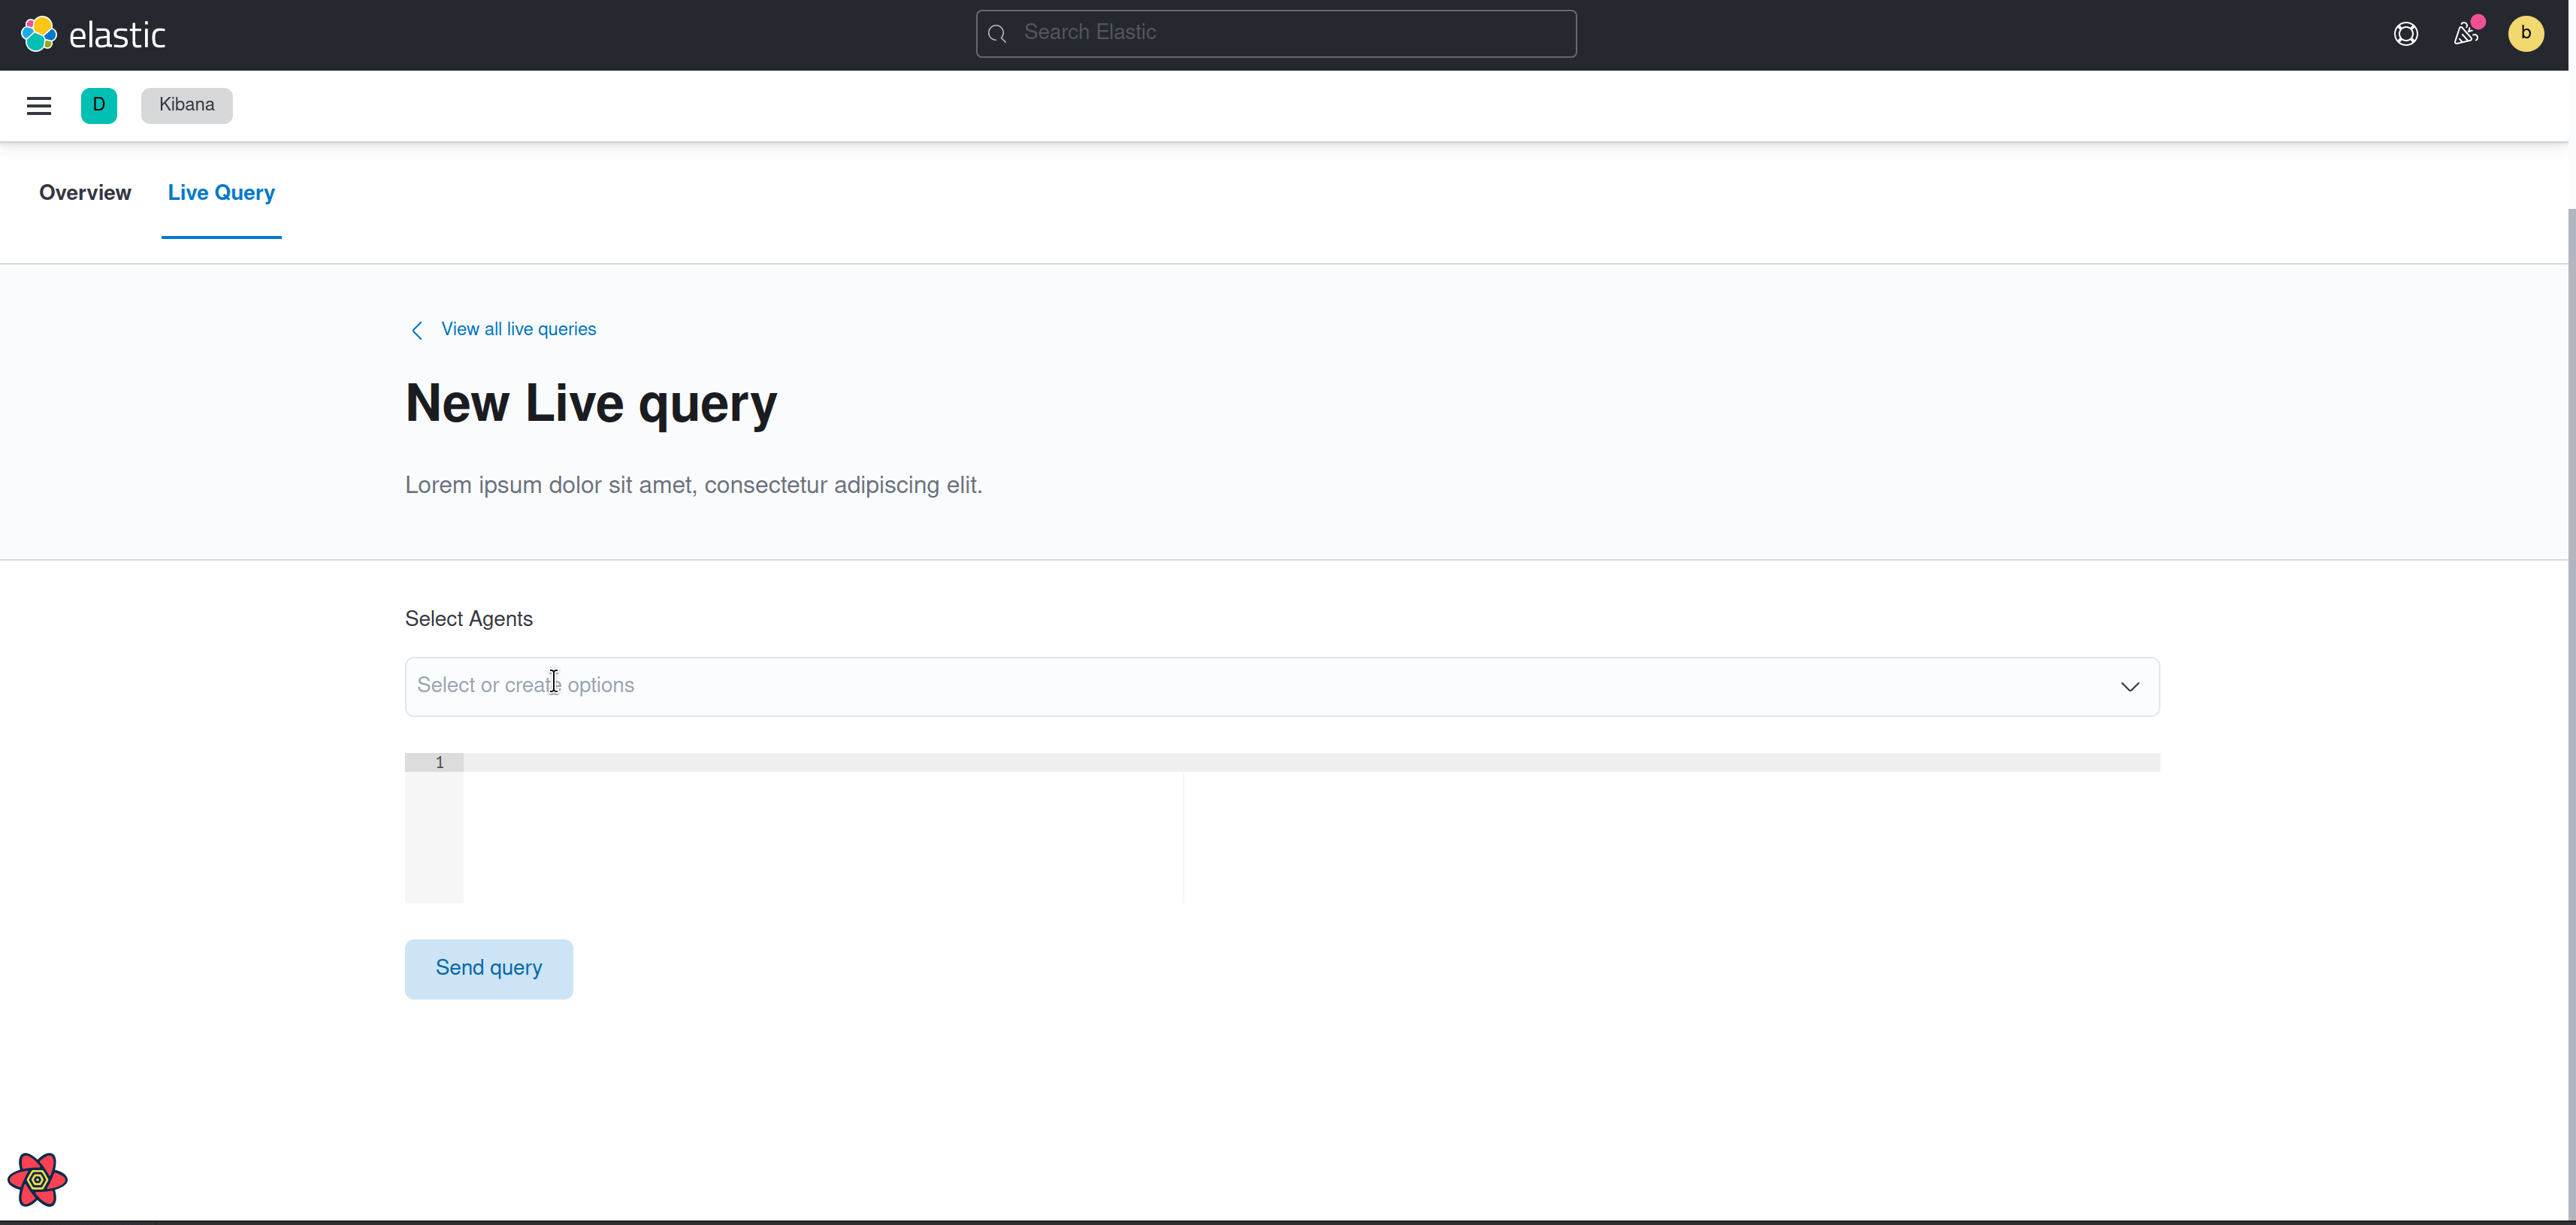2576x1225 pixels.
Task: Switch to the Overview tab
Action: (x=85, y=193)
